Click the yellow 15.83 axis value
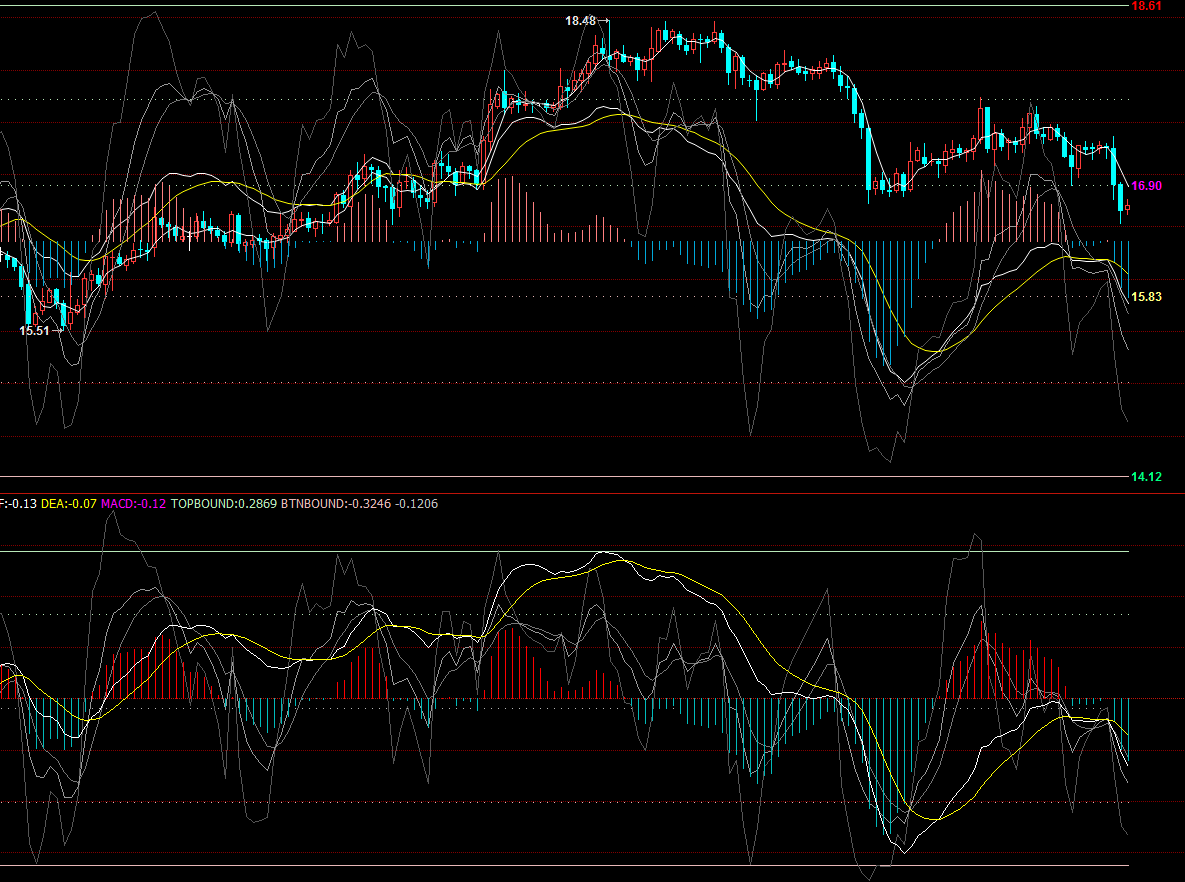 coord(1146,297)
